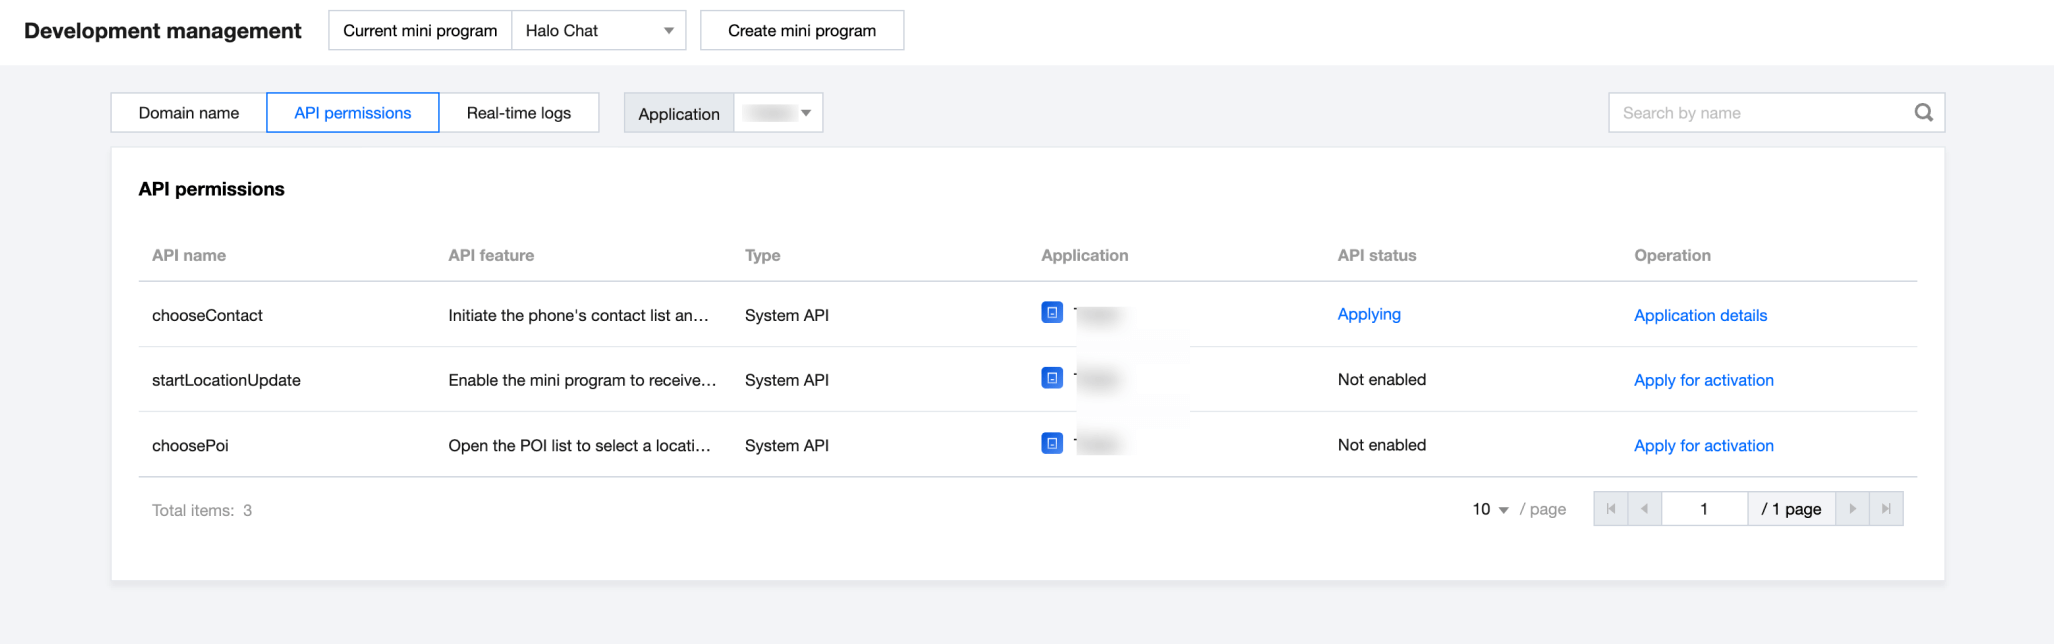Image resolution: width=2054 pixels, height=644 pixels.
Task: Jump to the last page arrow
Action: [1886, 509]
